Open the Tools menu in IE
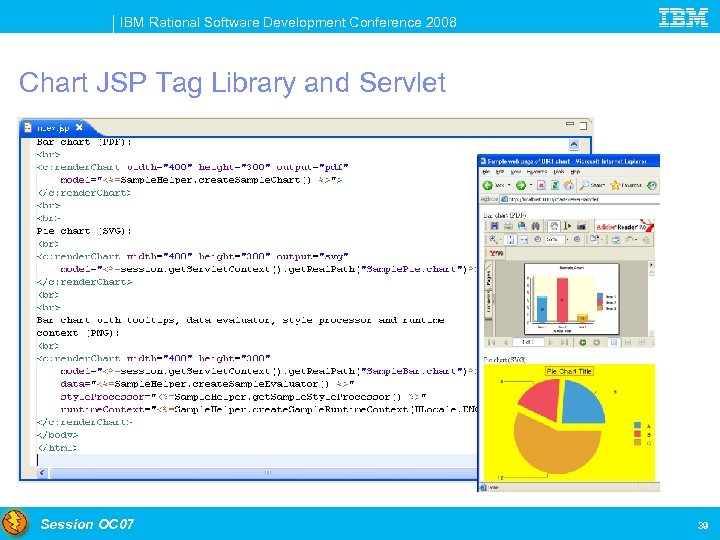The image size is (720, 540). [x=558, y=172]
